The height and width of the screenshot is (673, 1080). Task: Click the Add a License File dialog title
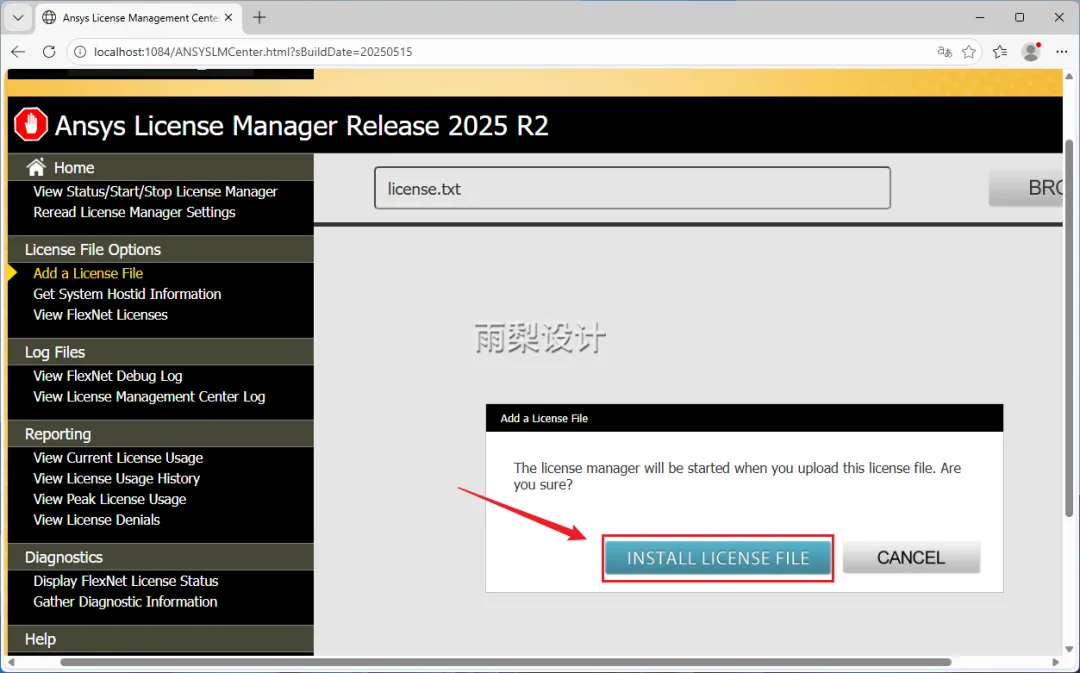point(544,418)
